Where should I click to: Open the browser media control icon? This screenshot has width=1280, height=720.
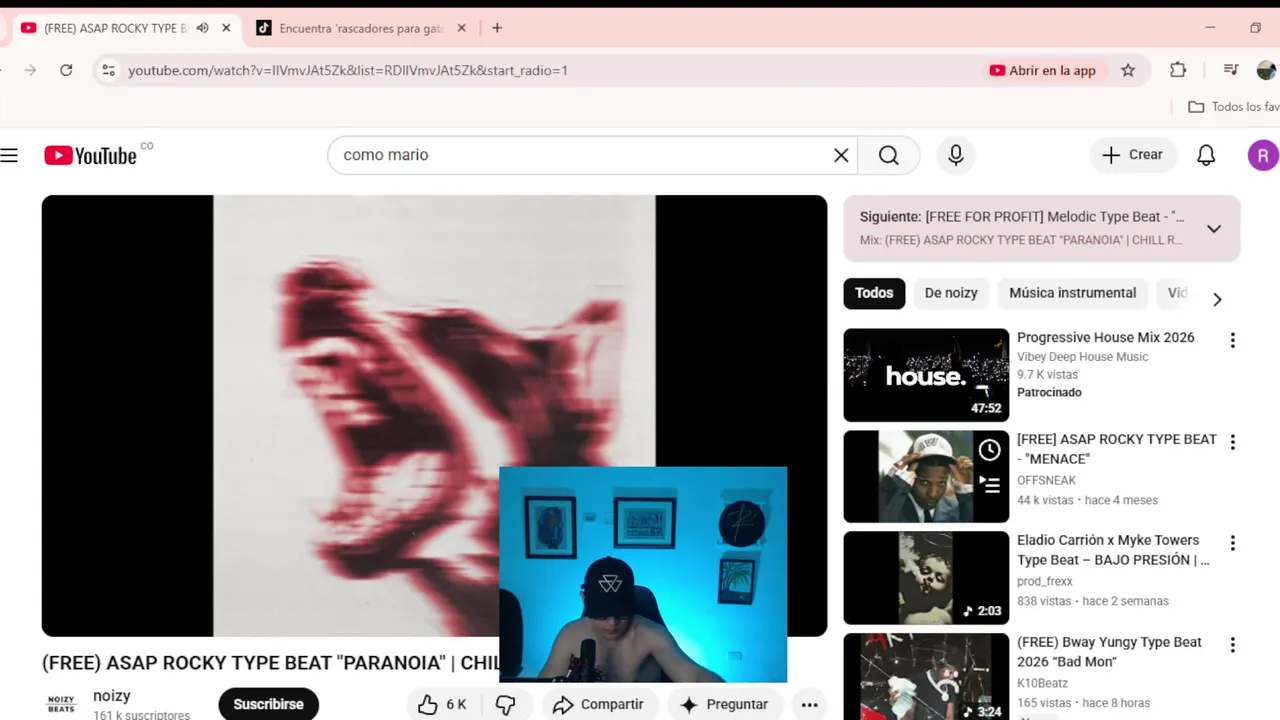click(x=1231, y=70)
